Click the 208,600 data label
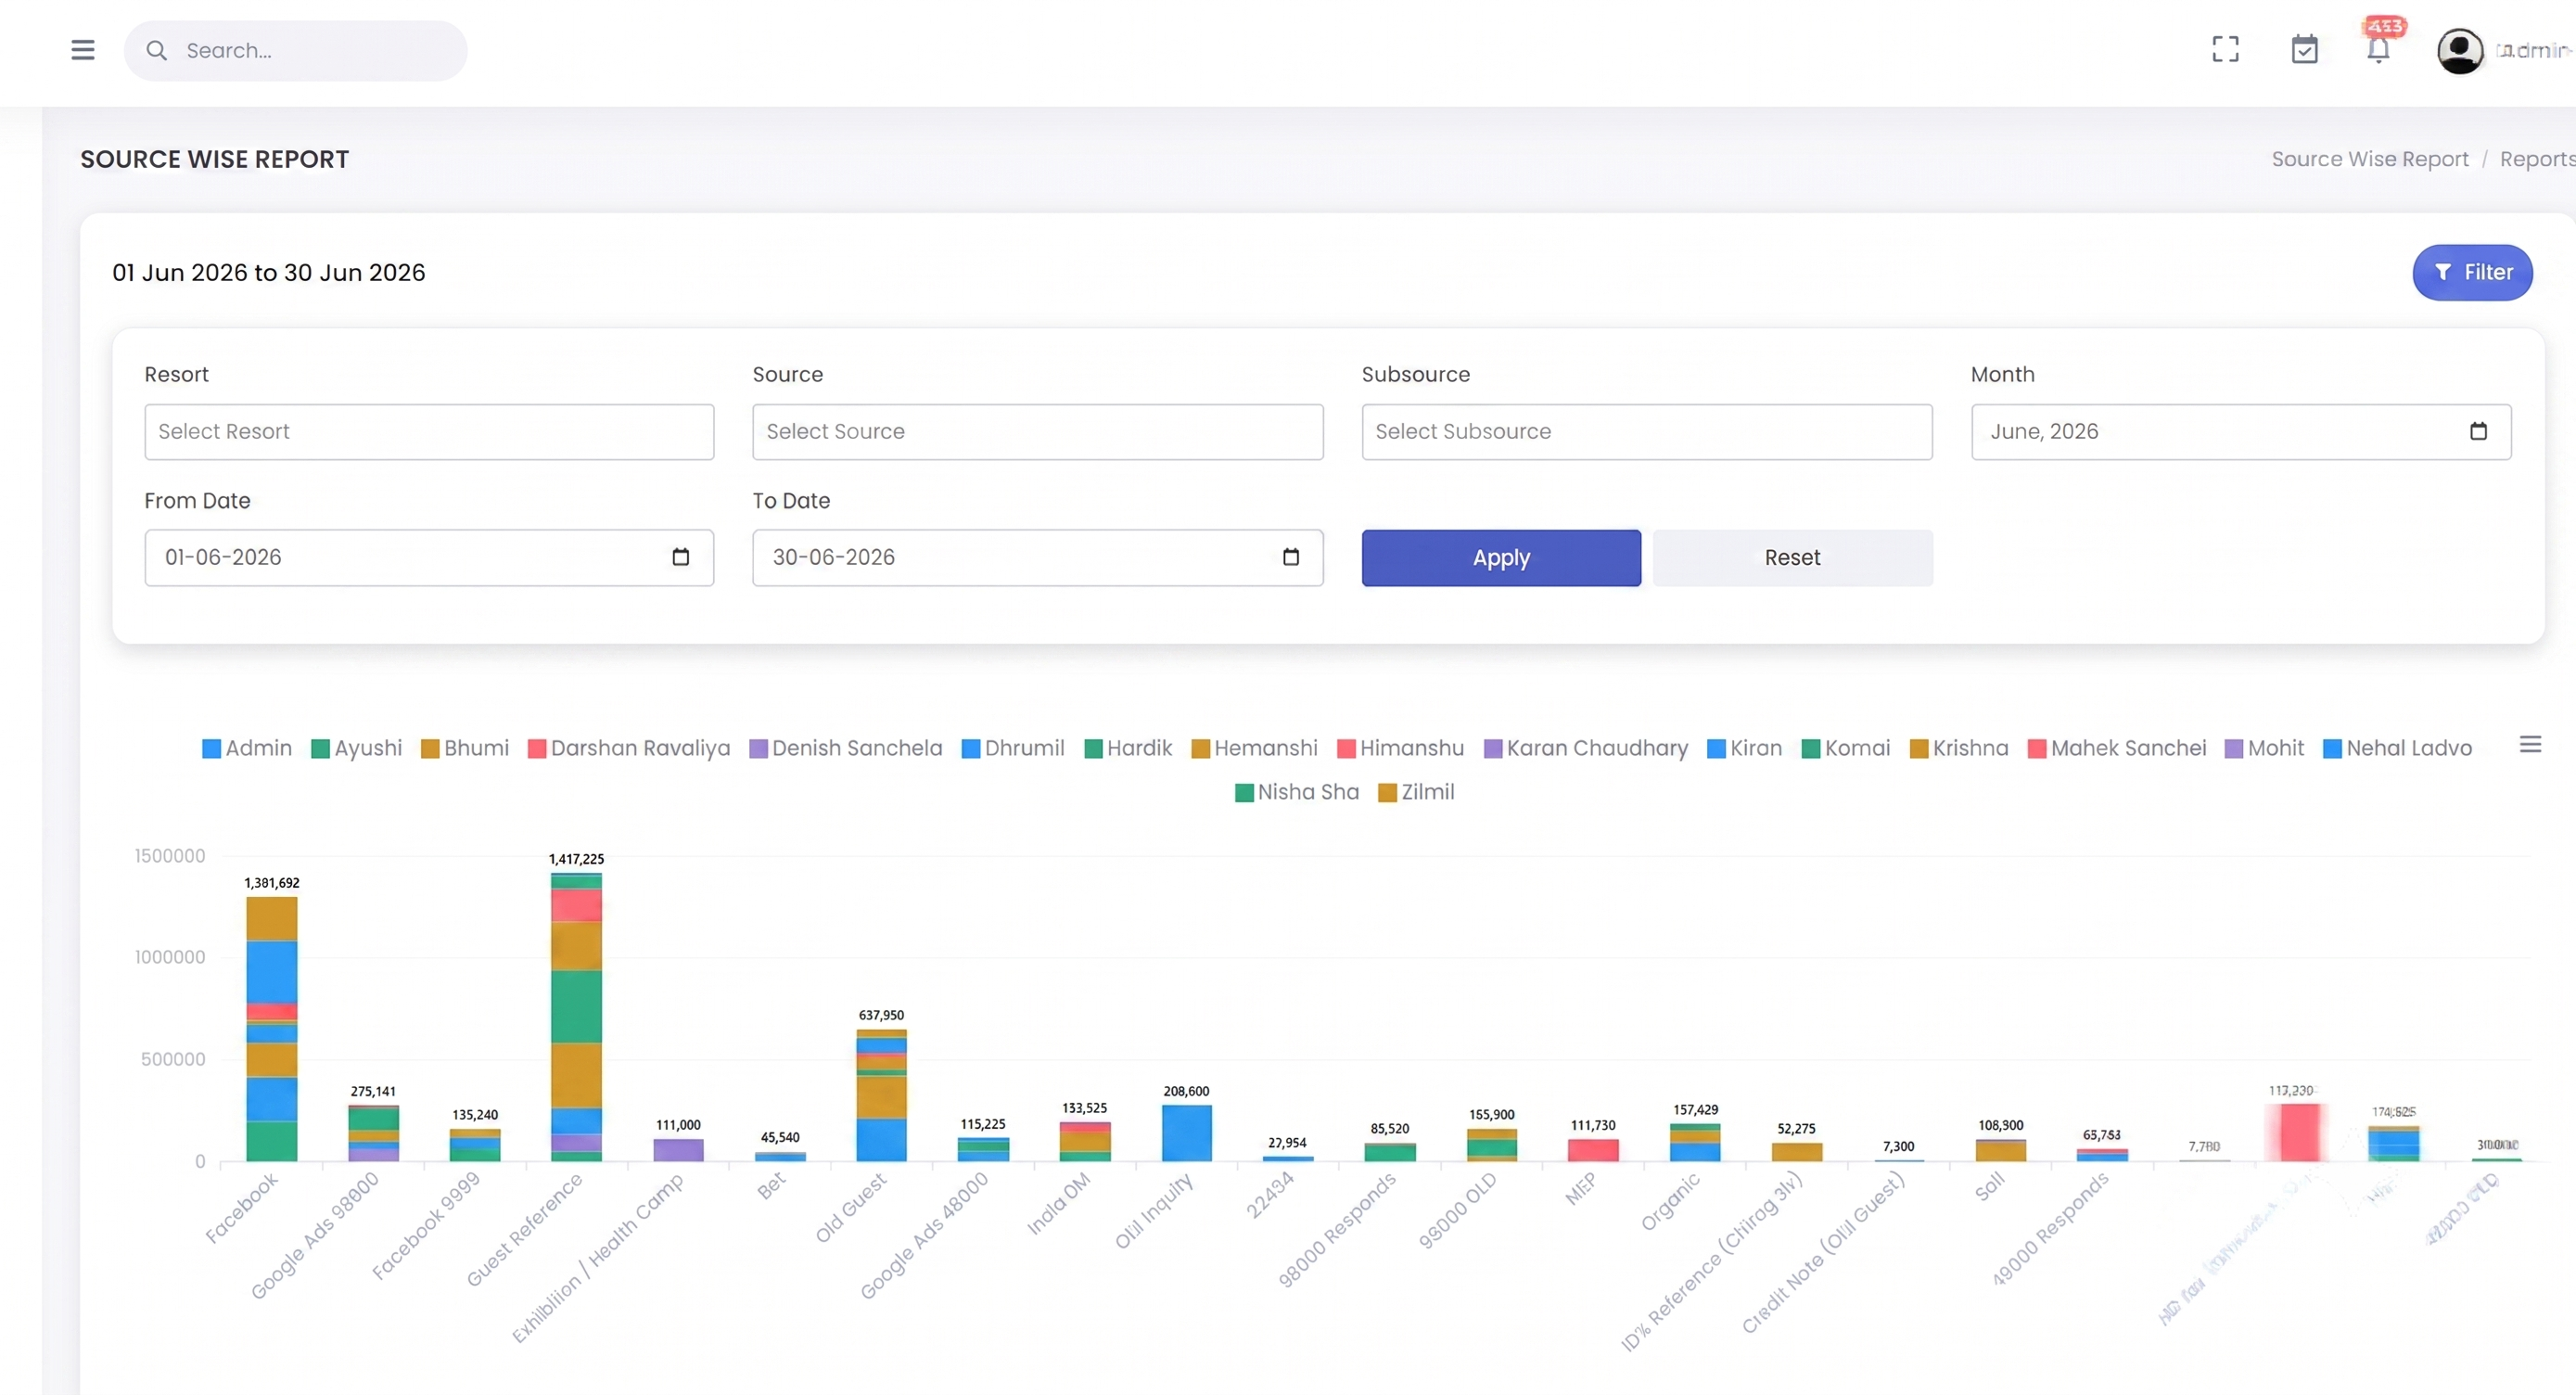Viewport: 2576px width, 1395px height. point(1186,1091)
